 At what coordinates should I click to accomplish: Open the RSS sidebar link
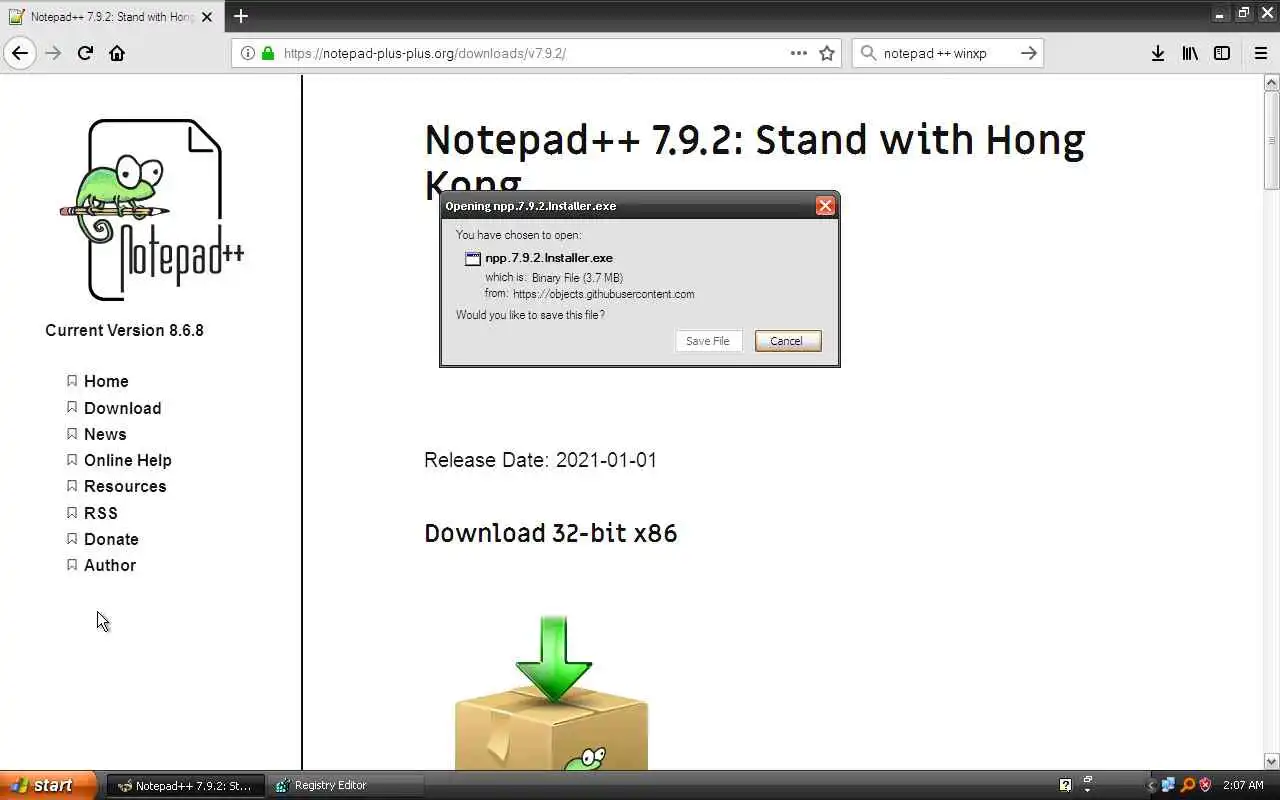(x=101, y=513)
